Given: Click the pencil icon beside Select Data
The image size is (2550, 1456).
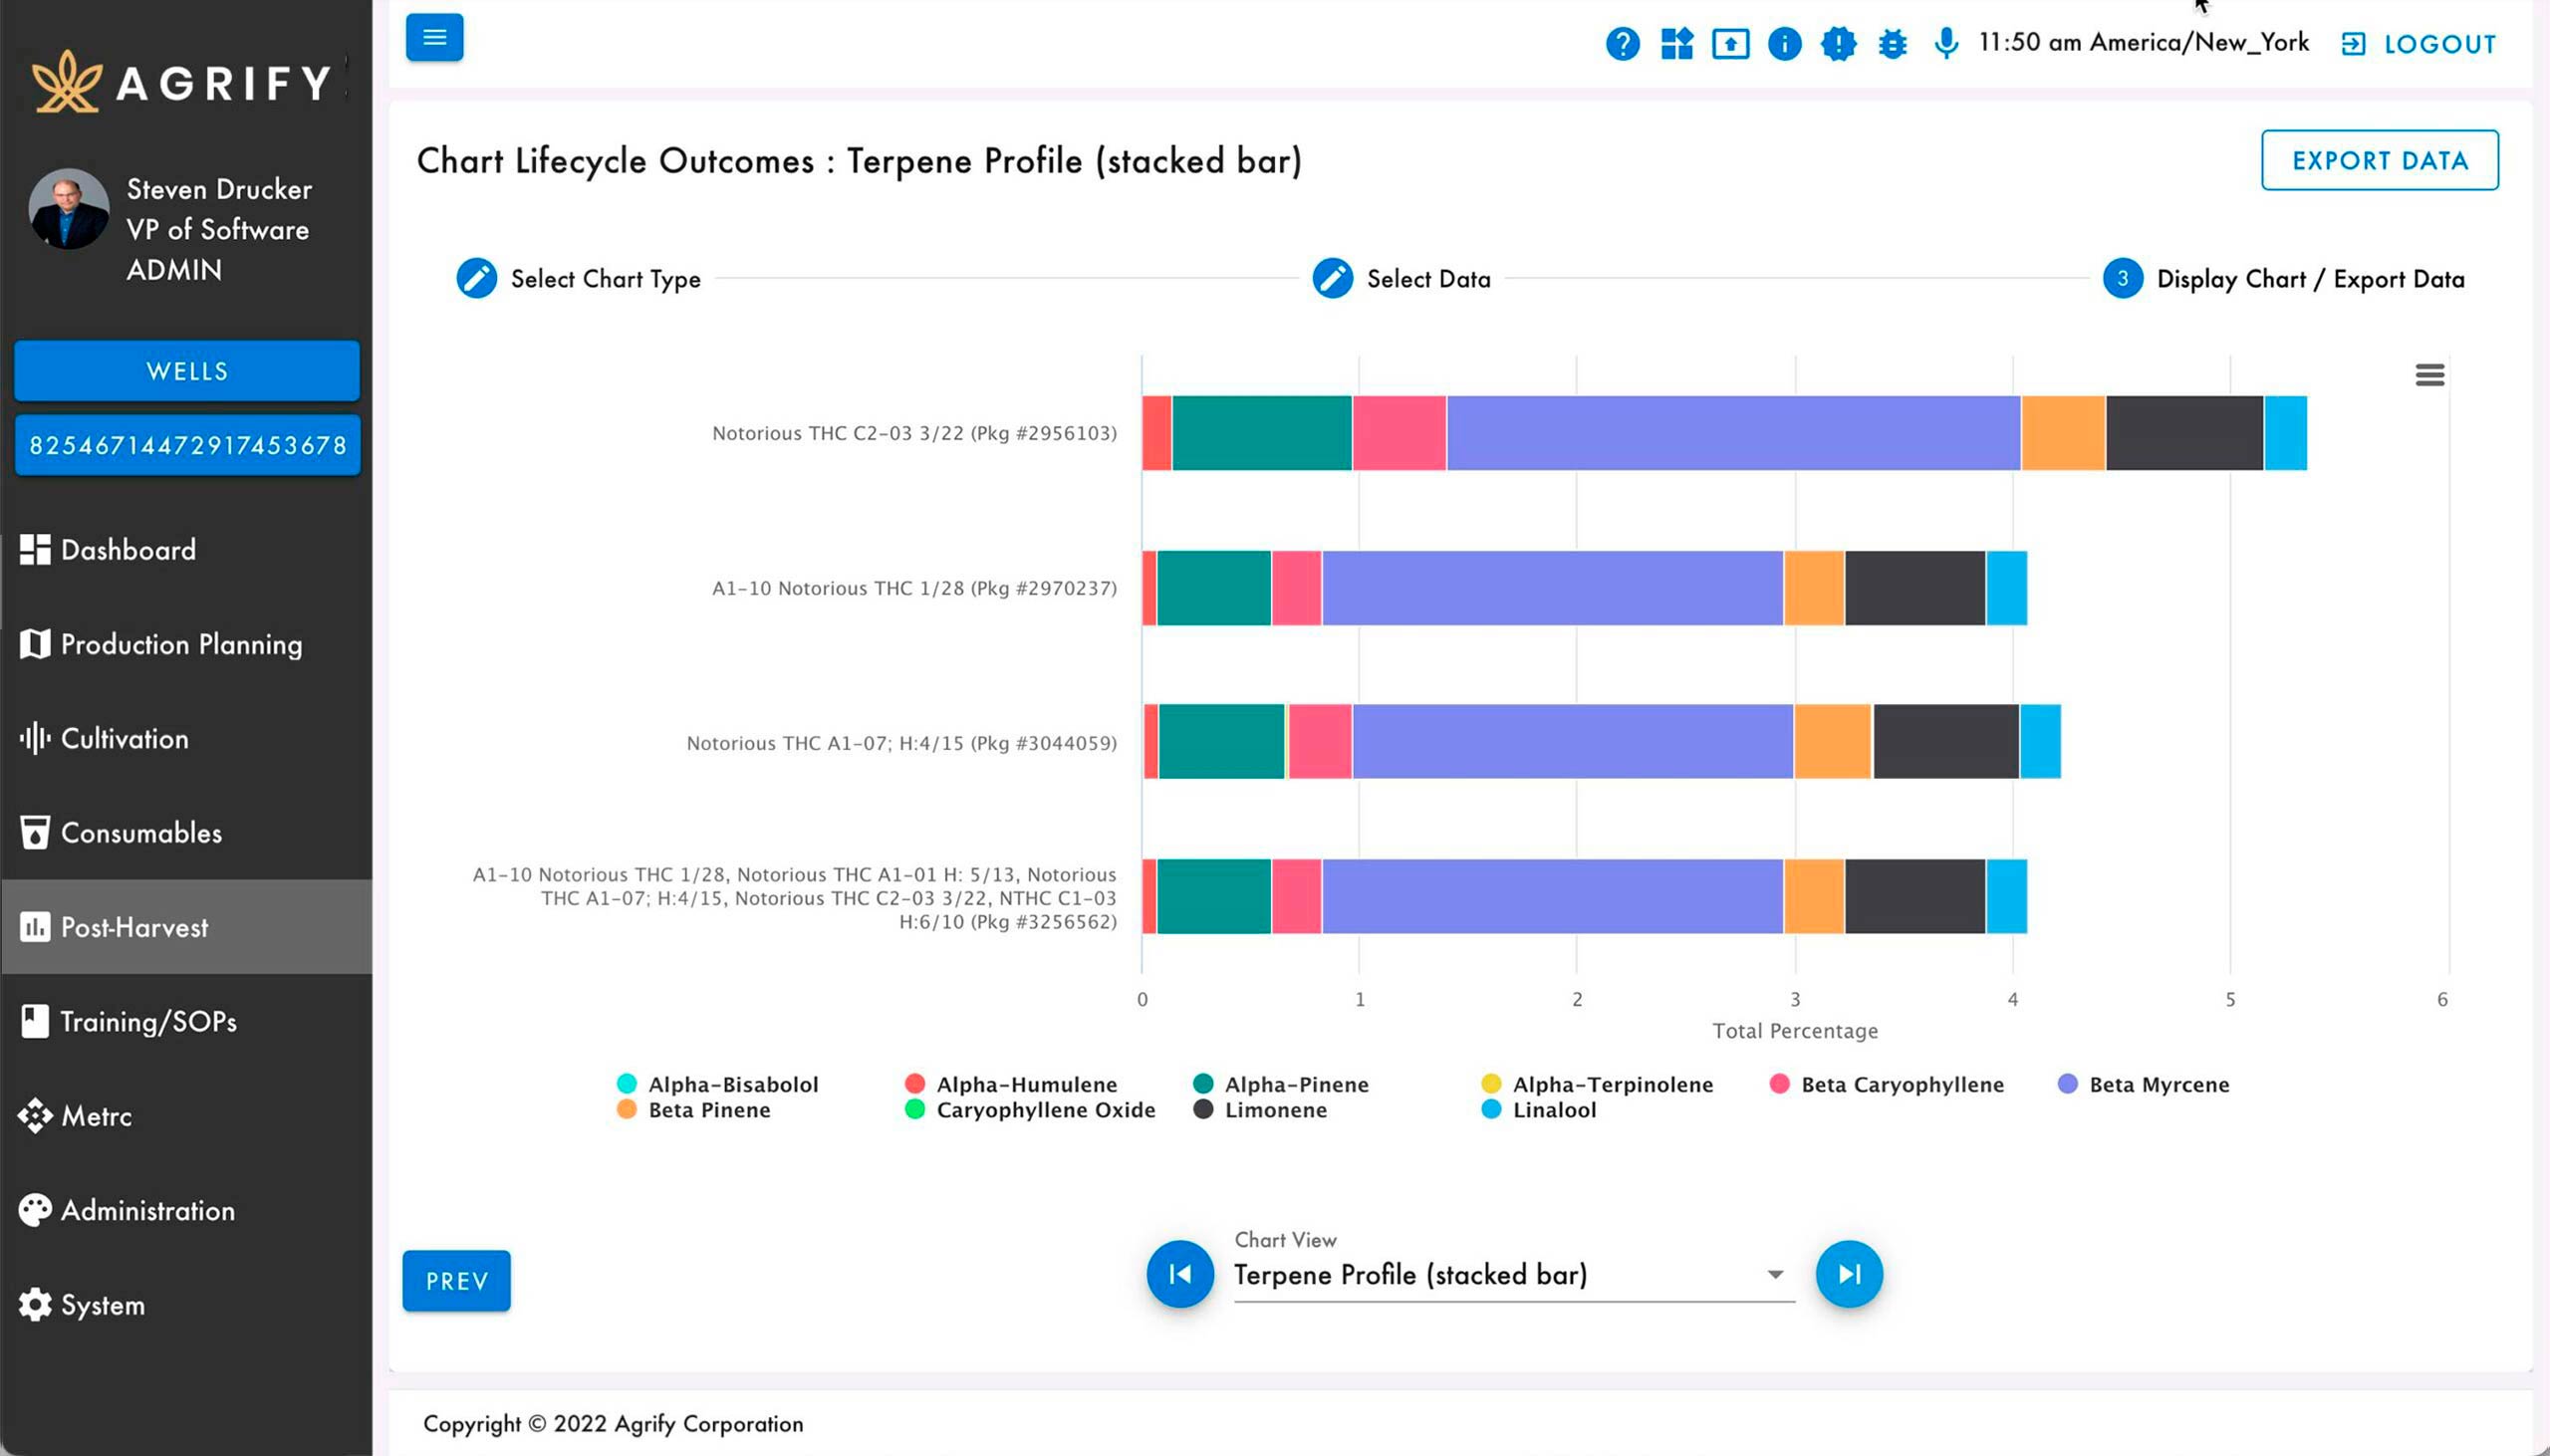Looking at the screenshot, I should pyautogui.click(x=1332, y=278).
